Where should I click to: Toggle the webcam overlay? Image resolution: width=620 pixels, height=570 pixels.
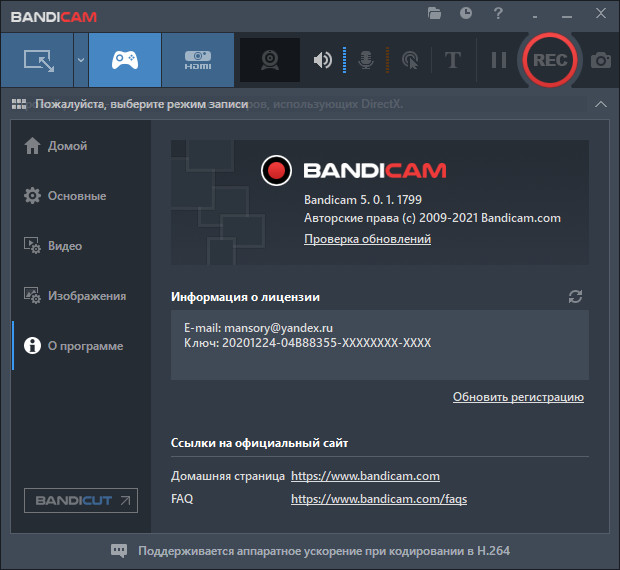pos(270,60)
